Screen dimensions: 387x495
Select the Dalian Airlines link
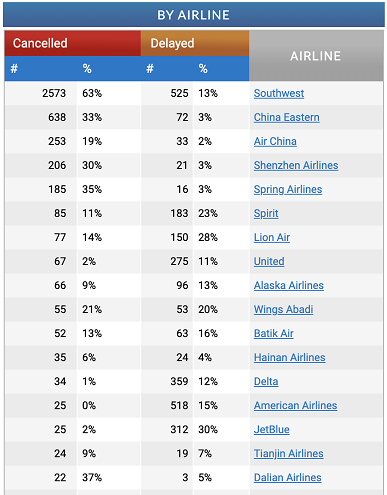[x=287, y=477]
